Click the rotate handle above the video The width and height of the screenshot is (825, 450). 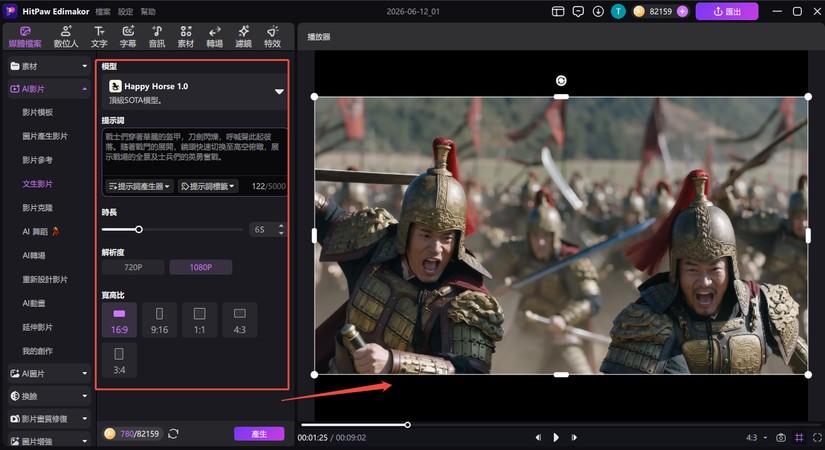(x=561, y=81)
